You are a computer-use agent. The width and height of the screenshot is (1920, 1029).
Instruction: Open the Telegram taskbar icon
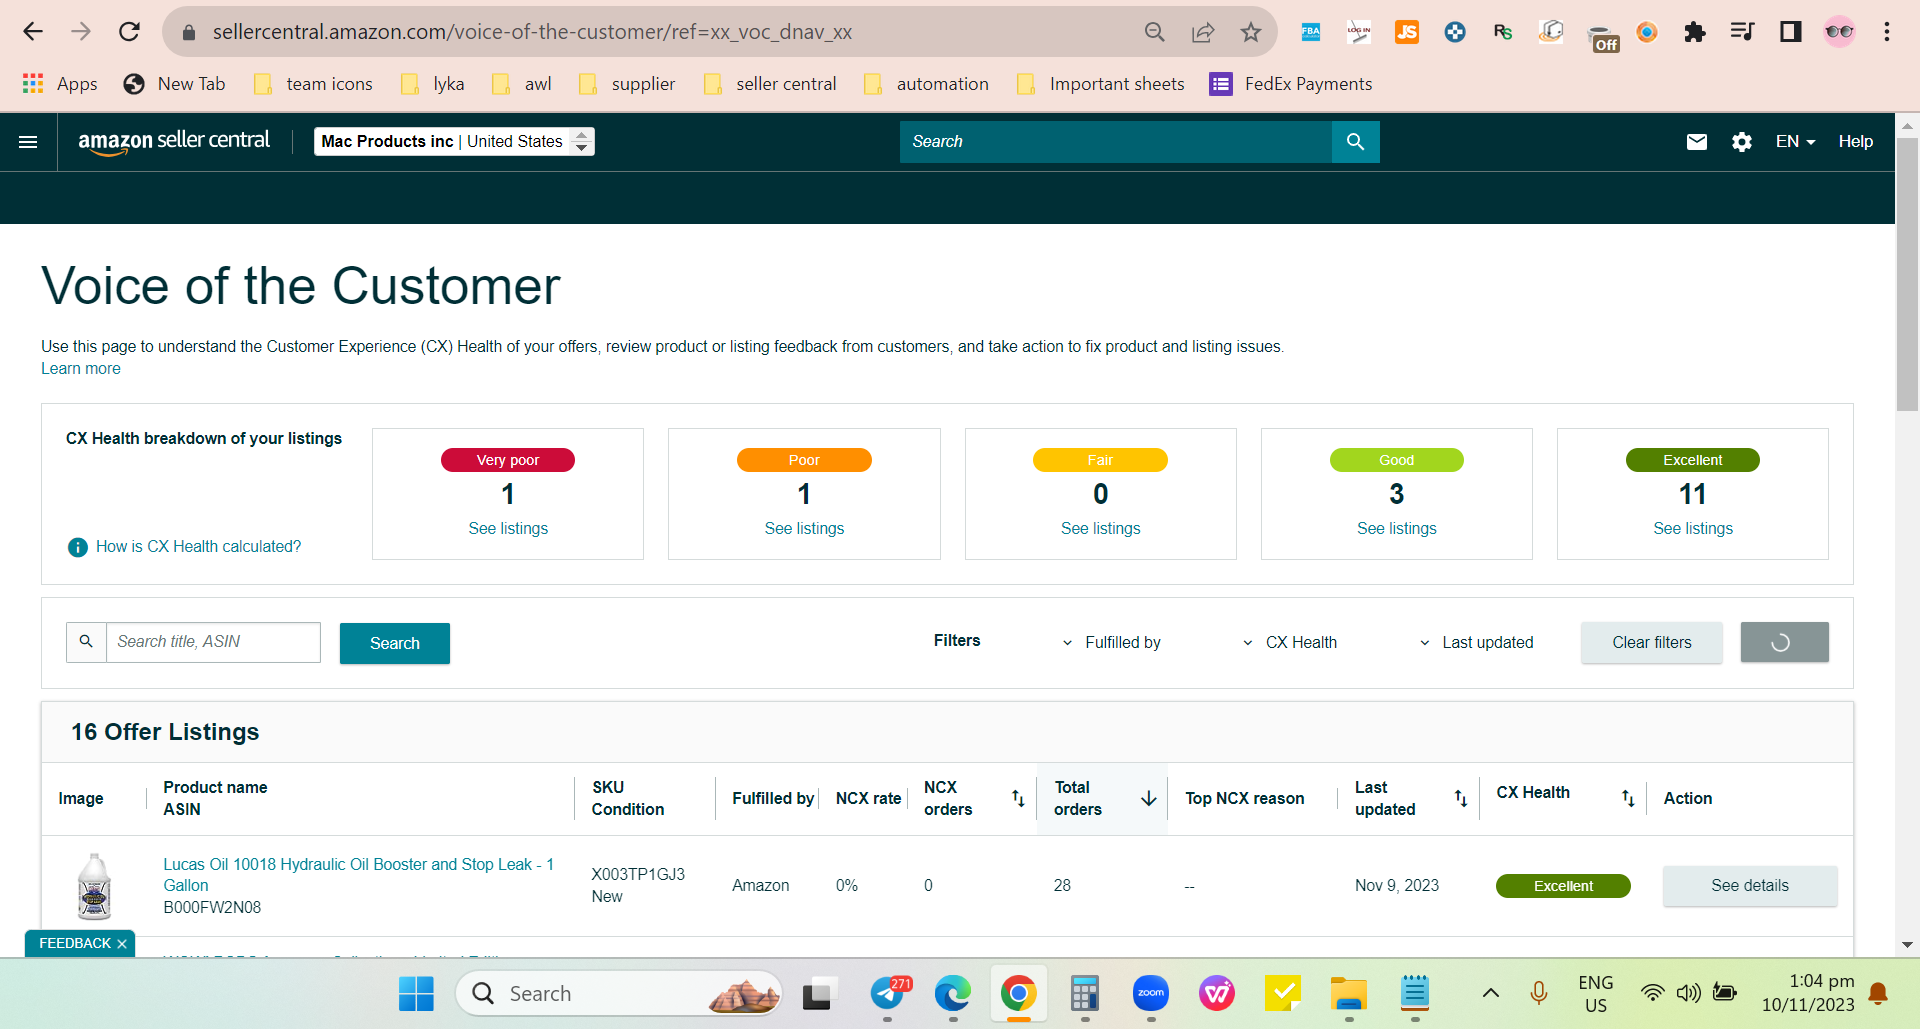[x=887, y=994]
